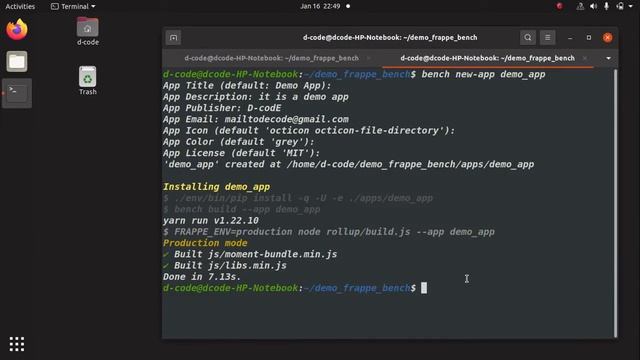Screen dimensions: 640x360
Task: Click 'Built js/libs.min.js' line
Action: (x=224, y=266)
